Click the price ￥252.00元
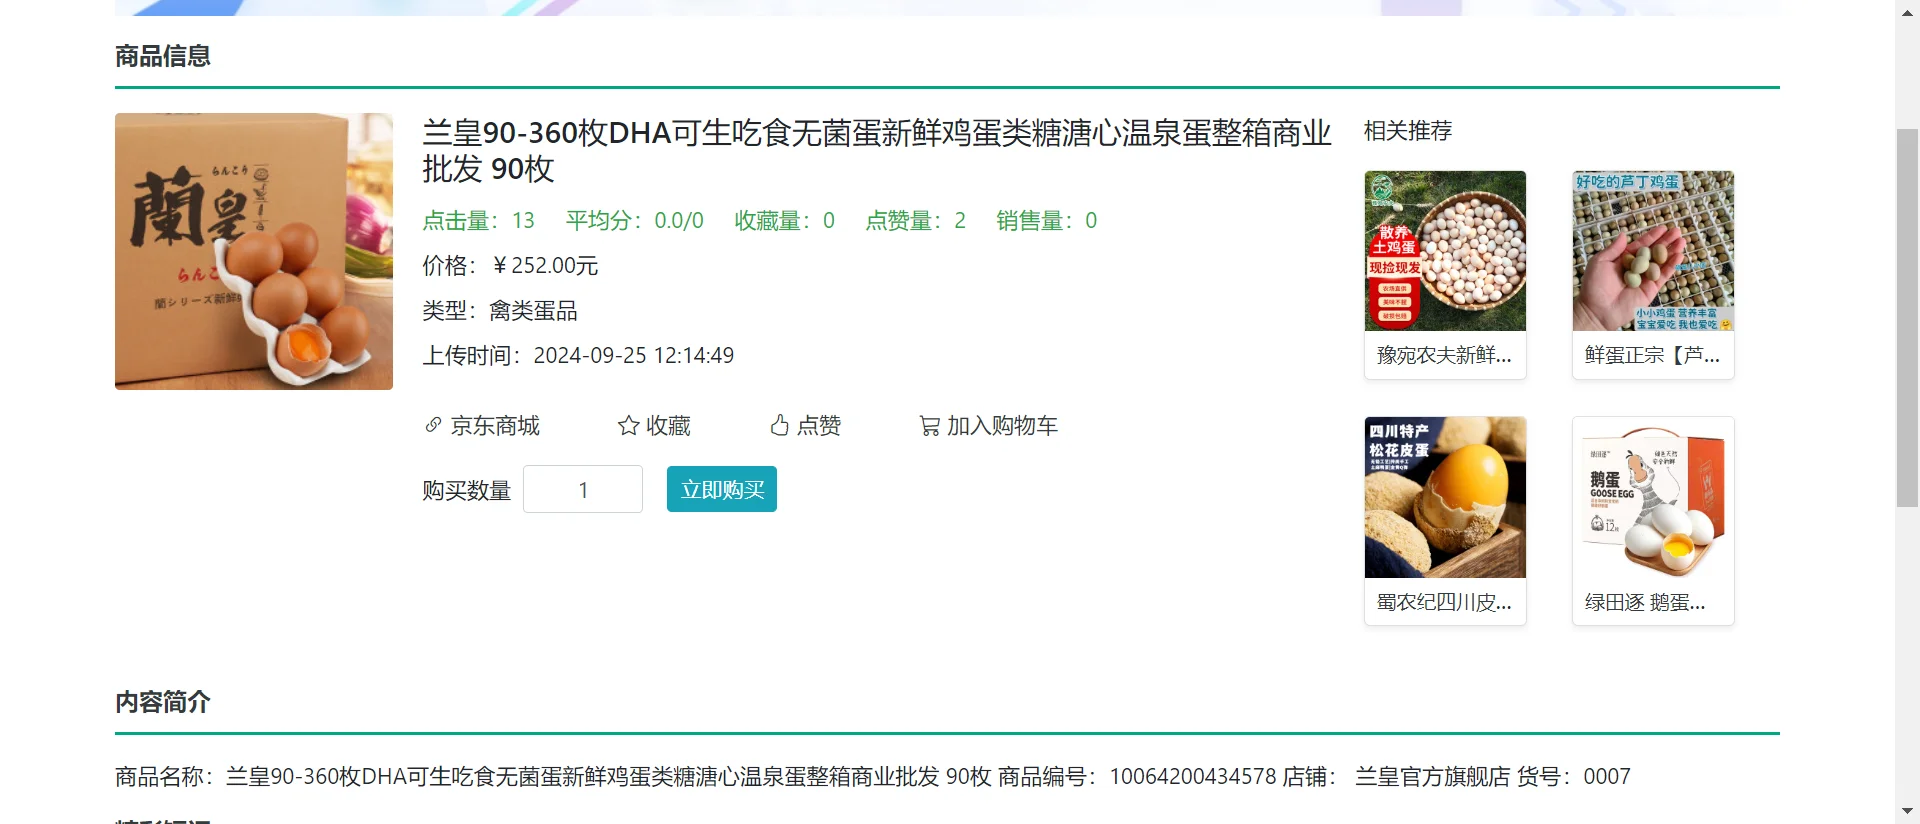 click(544, 265)
